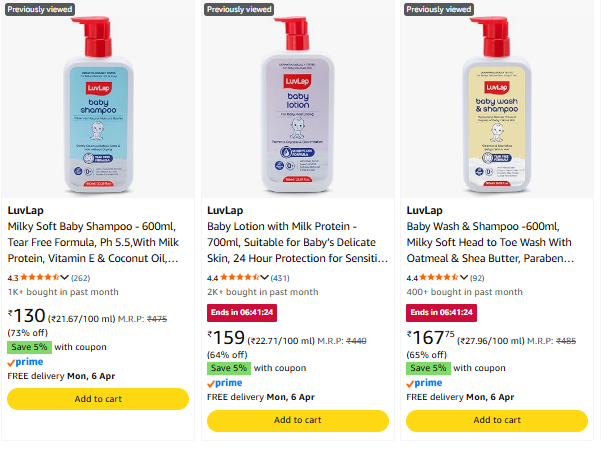Click the 92 ratings count link
Image resolution: width=601 pixels, height=452 pixels.
[x=478, y=277]
